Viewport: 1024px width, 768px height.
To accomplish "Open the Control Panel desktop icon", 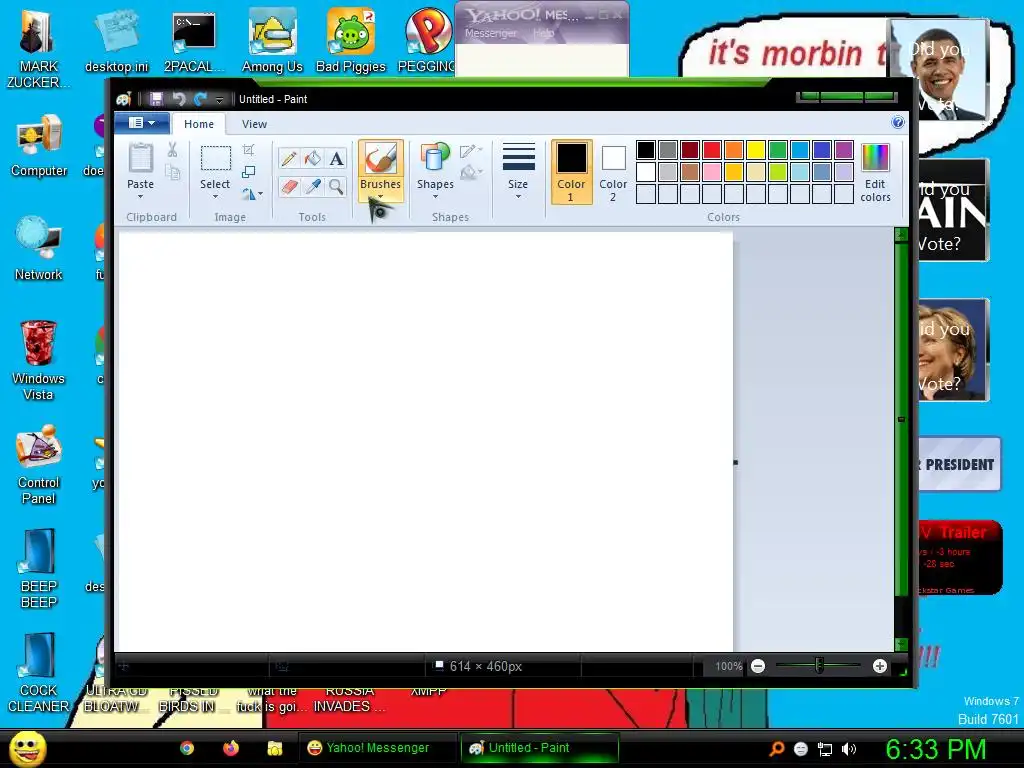I will coord(39,465).
